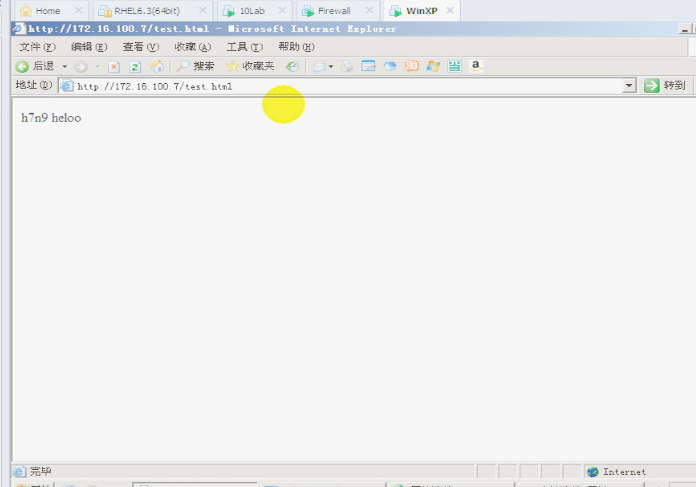Screen dimensions: 696x487
Task: Click the Internet zone indicator in status bar
Action: tap(617, 472)
